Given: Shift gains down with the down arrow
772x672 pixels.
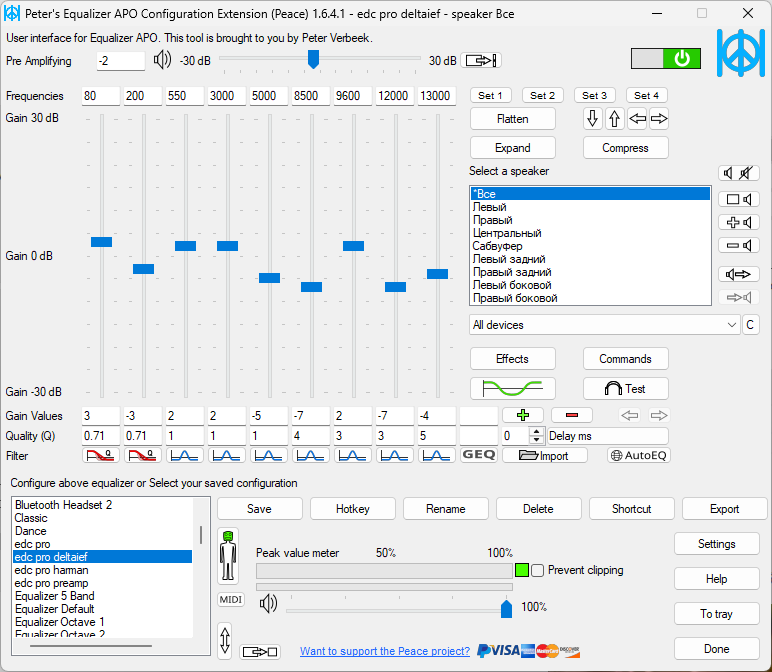Looking at the screenshot, I should 593,119.
